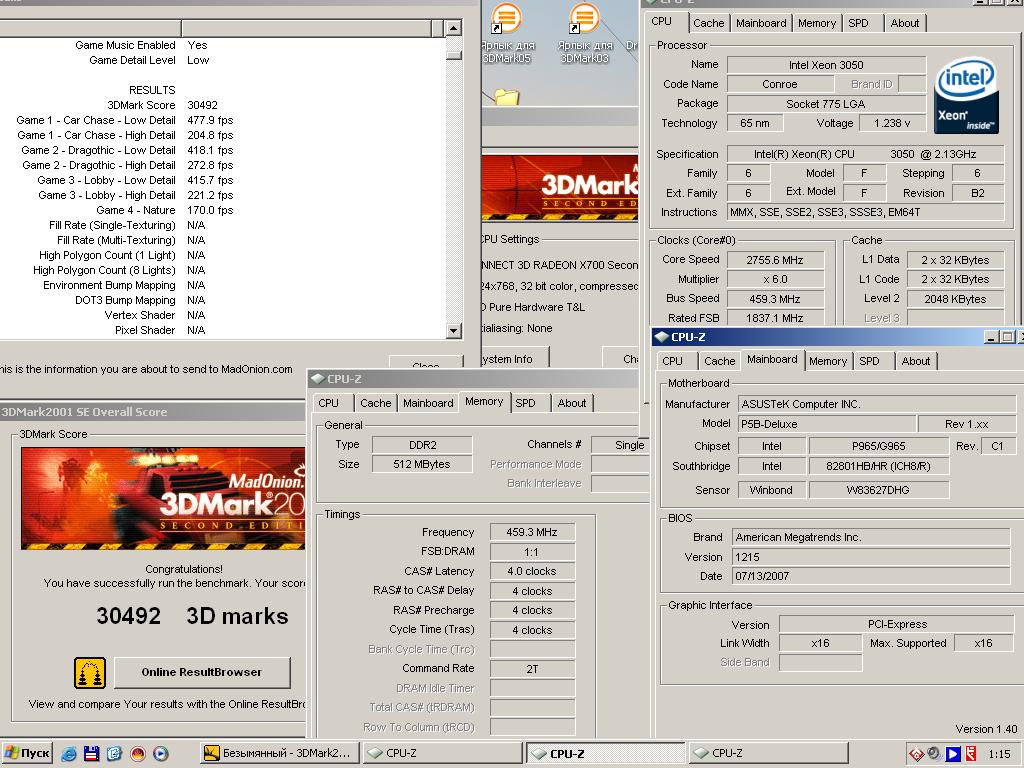
Task: Open the Ярлык для 3DMark05 desktop shortcut
Action: 506,33
